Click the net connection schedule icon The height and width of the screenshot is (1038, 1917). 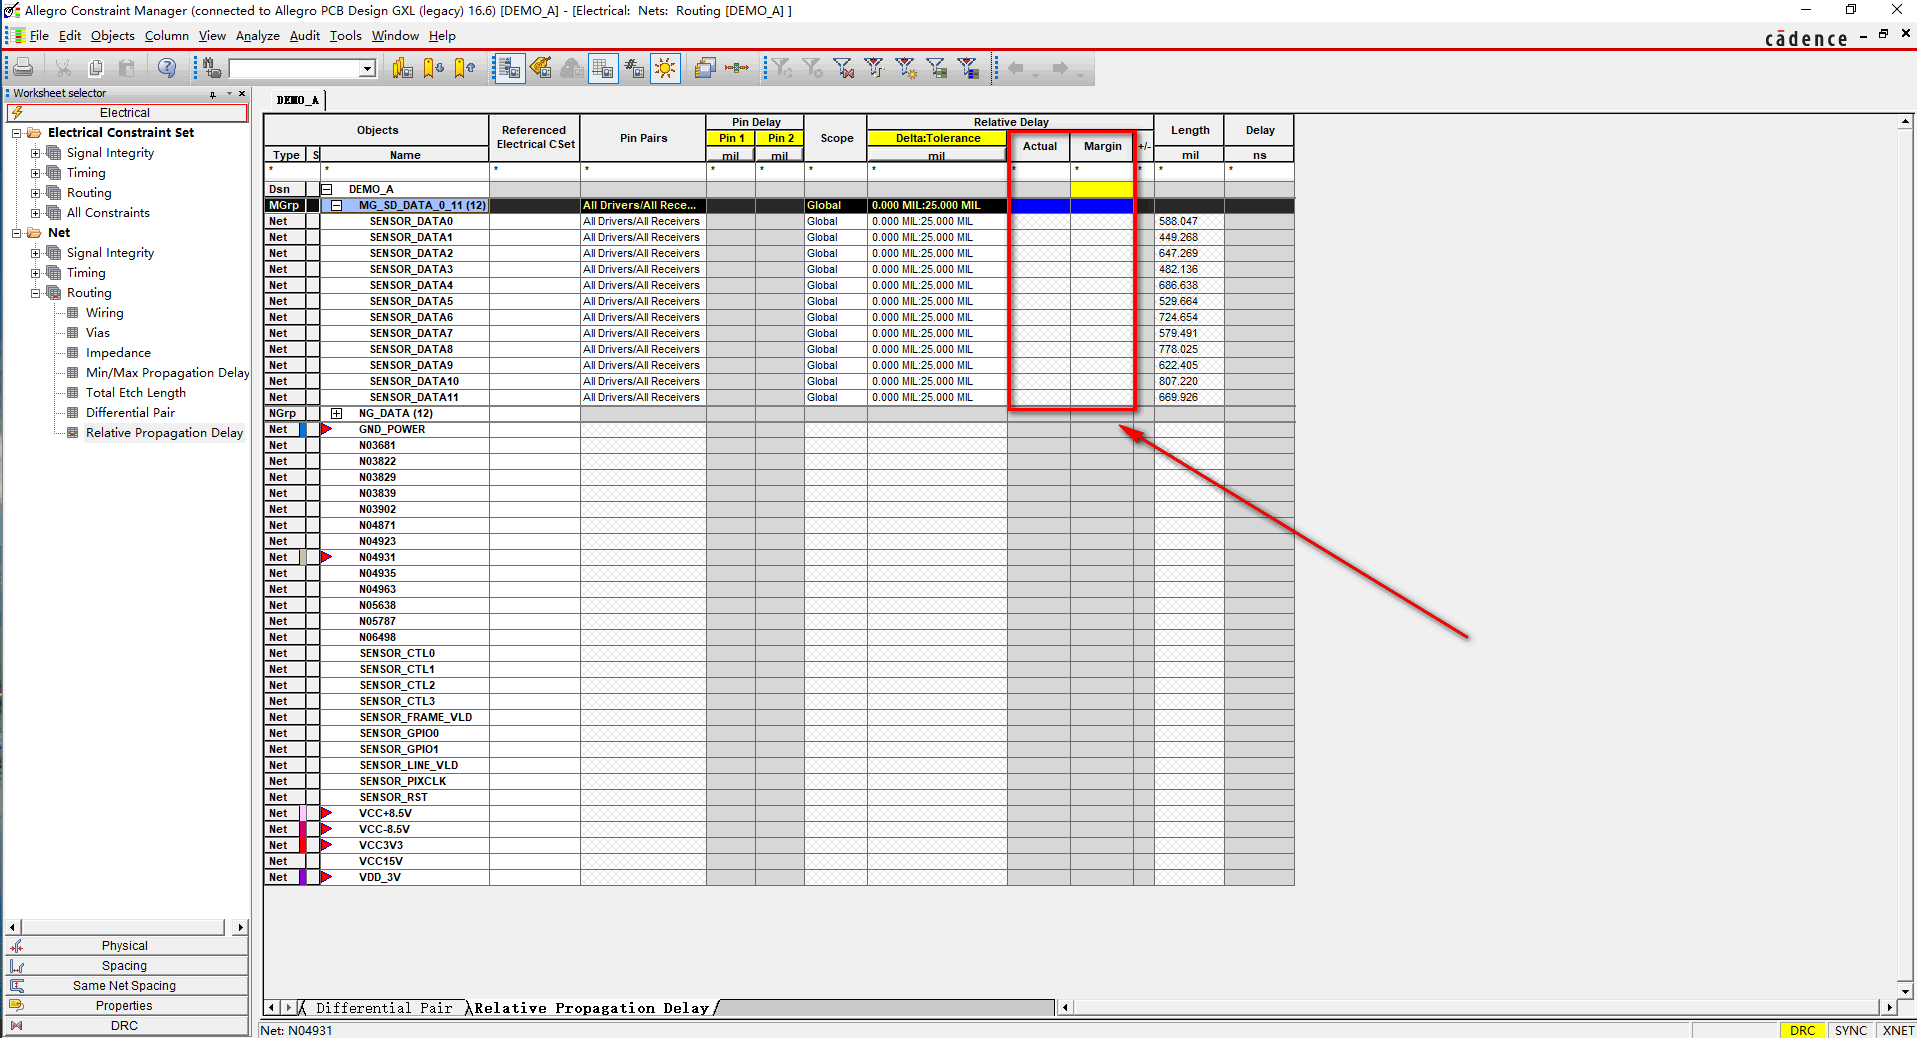737,68
